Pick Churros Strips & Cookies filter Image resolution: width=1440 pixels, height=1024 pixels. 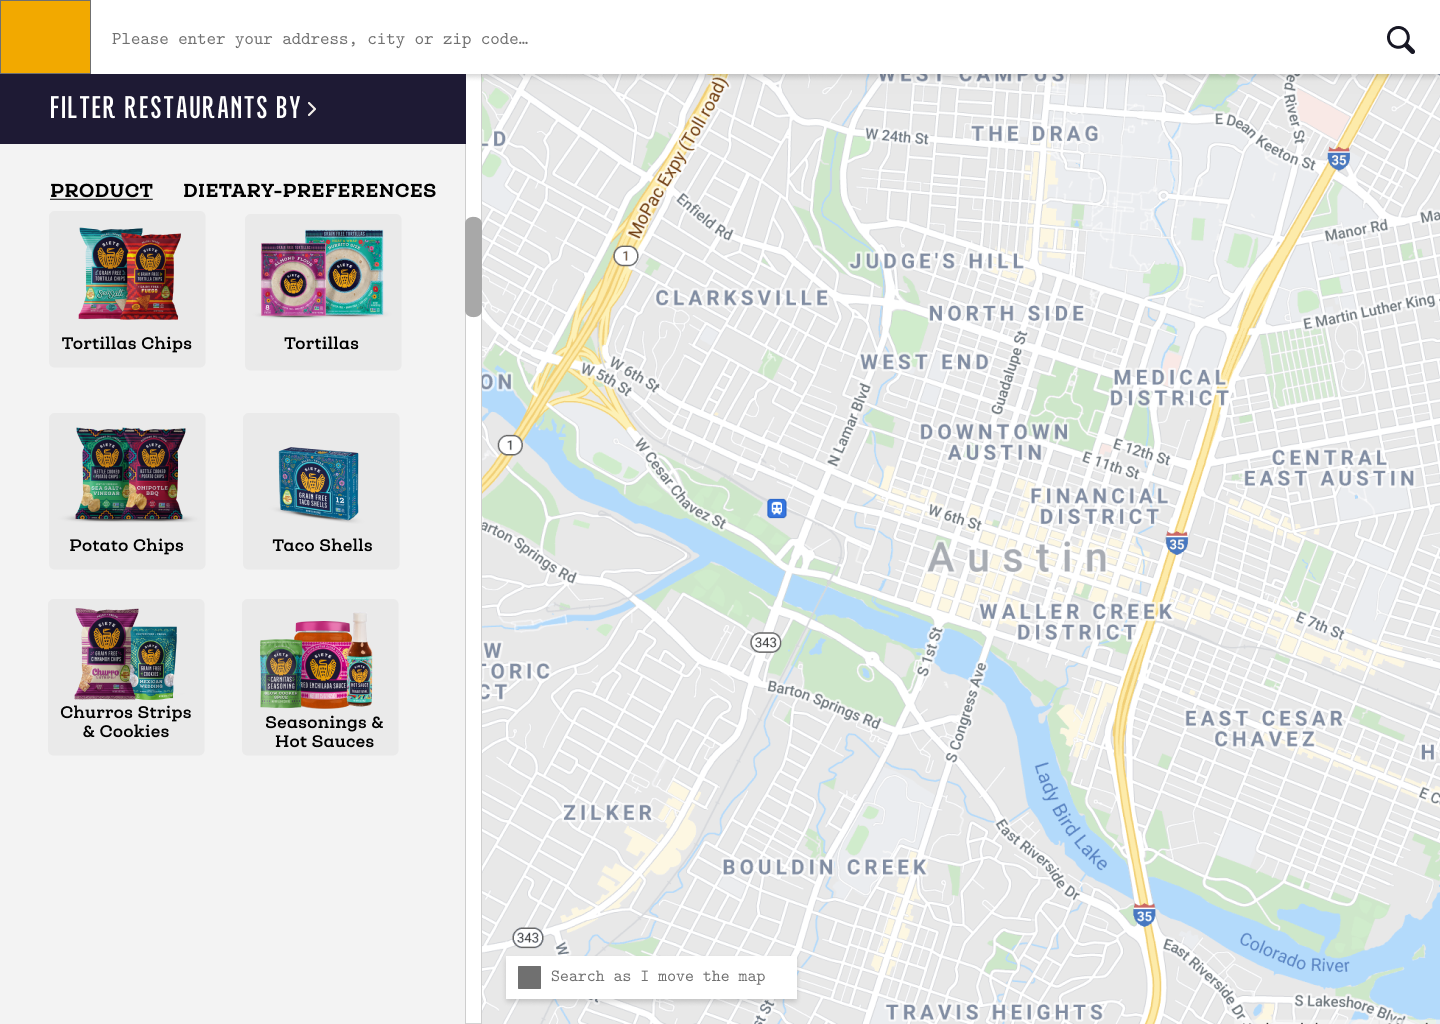point(126,677)
